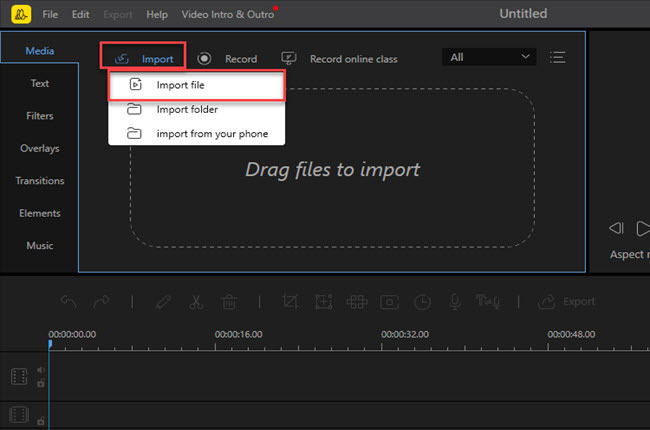
Task: Click the Undo arrow in timeline toolbar
Action: click(68, 301)
